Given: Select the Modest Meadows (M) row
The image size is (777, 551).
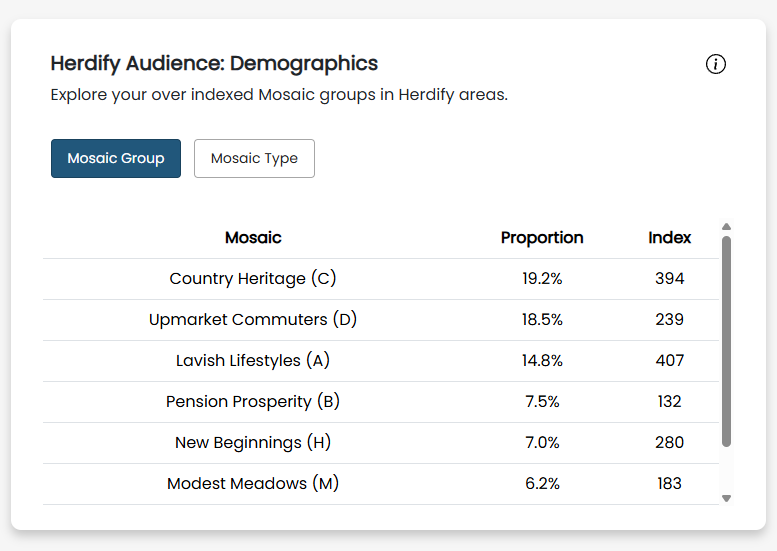Looking at the screenshot, I should tap(253, 484).
